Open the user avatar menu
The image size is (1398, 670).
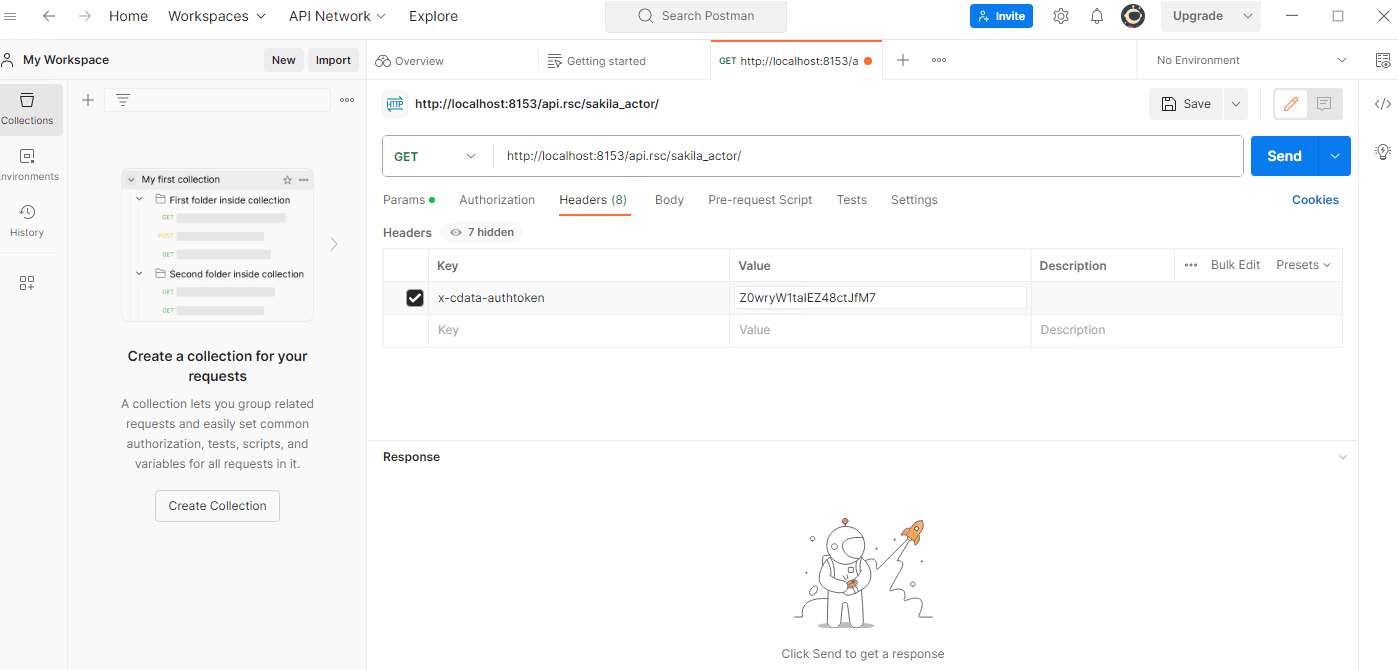(1133, 16)
